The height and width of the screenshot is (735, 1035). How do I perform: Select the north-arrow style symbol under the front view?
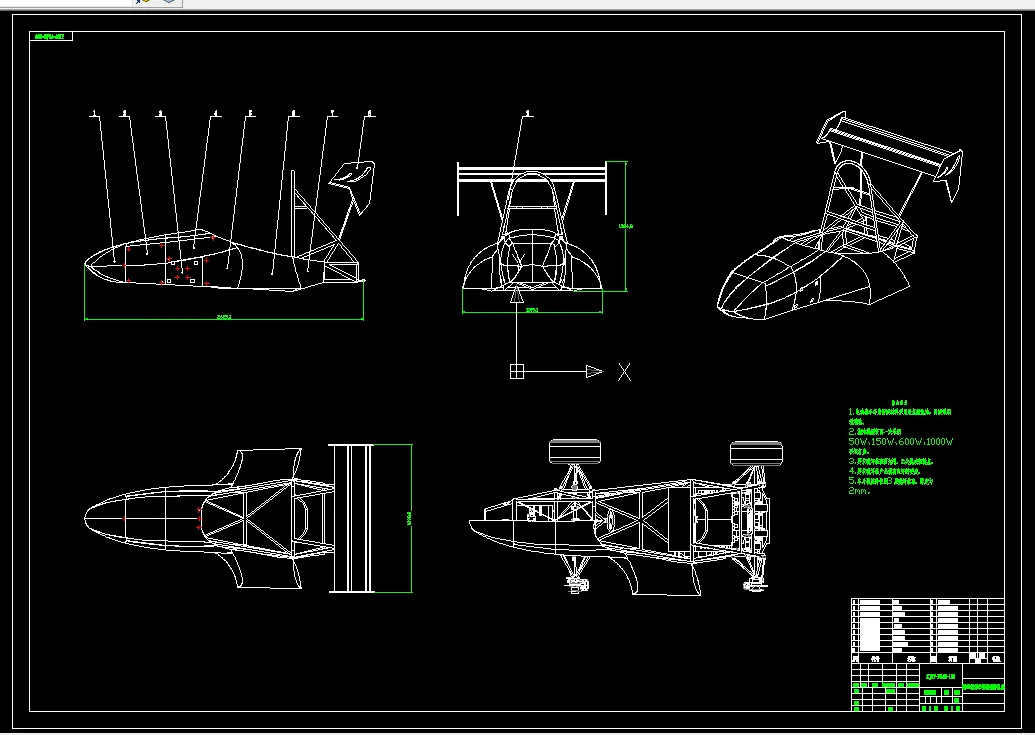(x=516, y=297)
